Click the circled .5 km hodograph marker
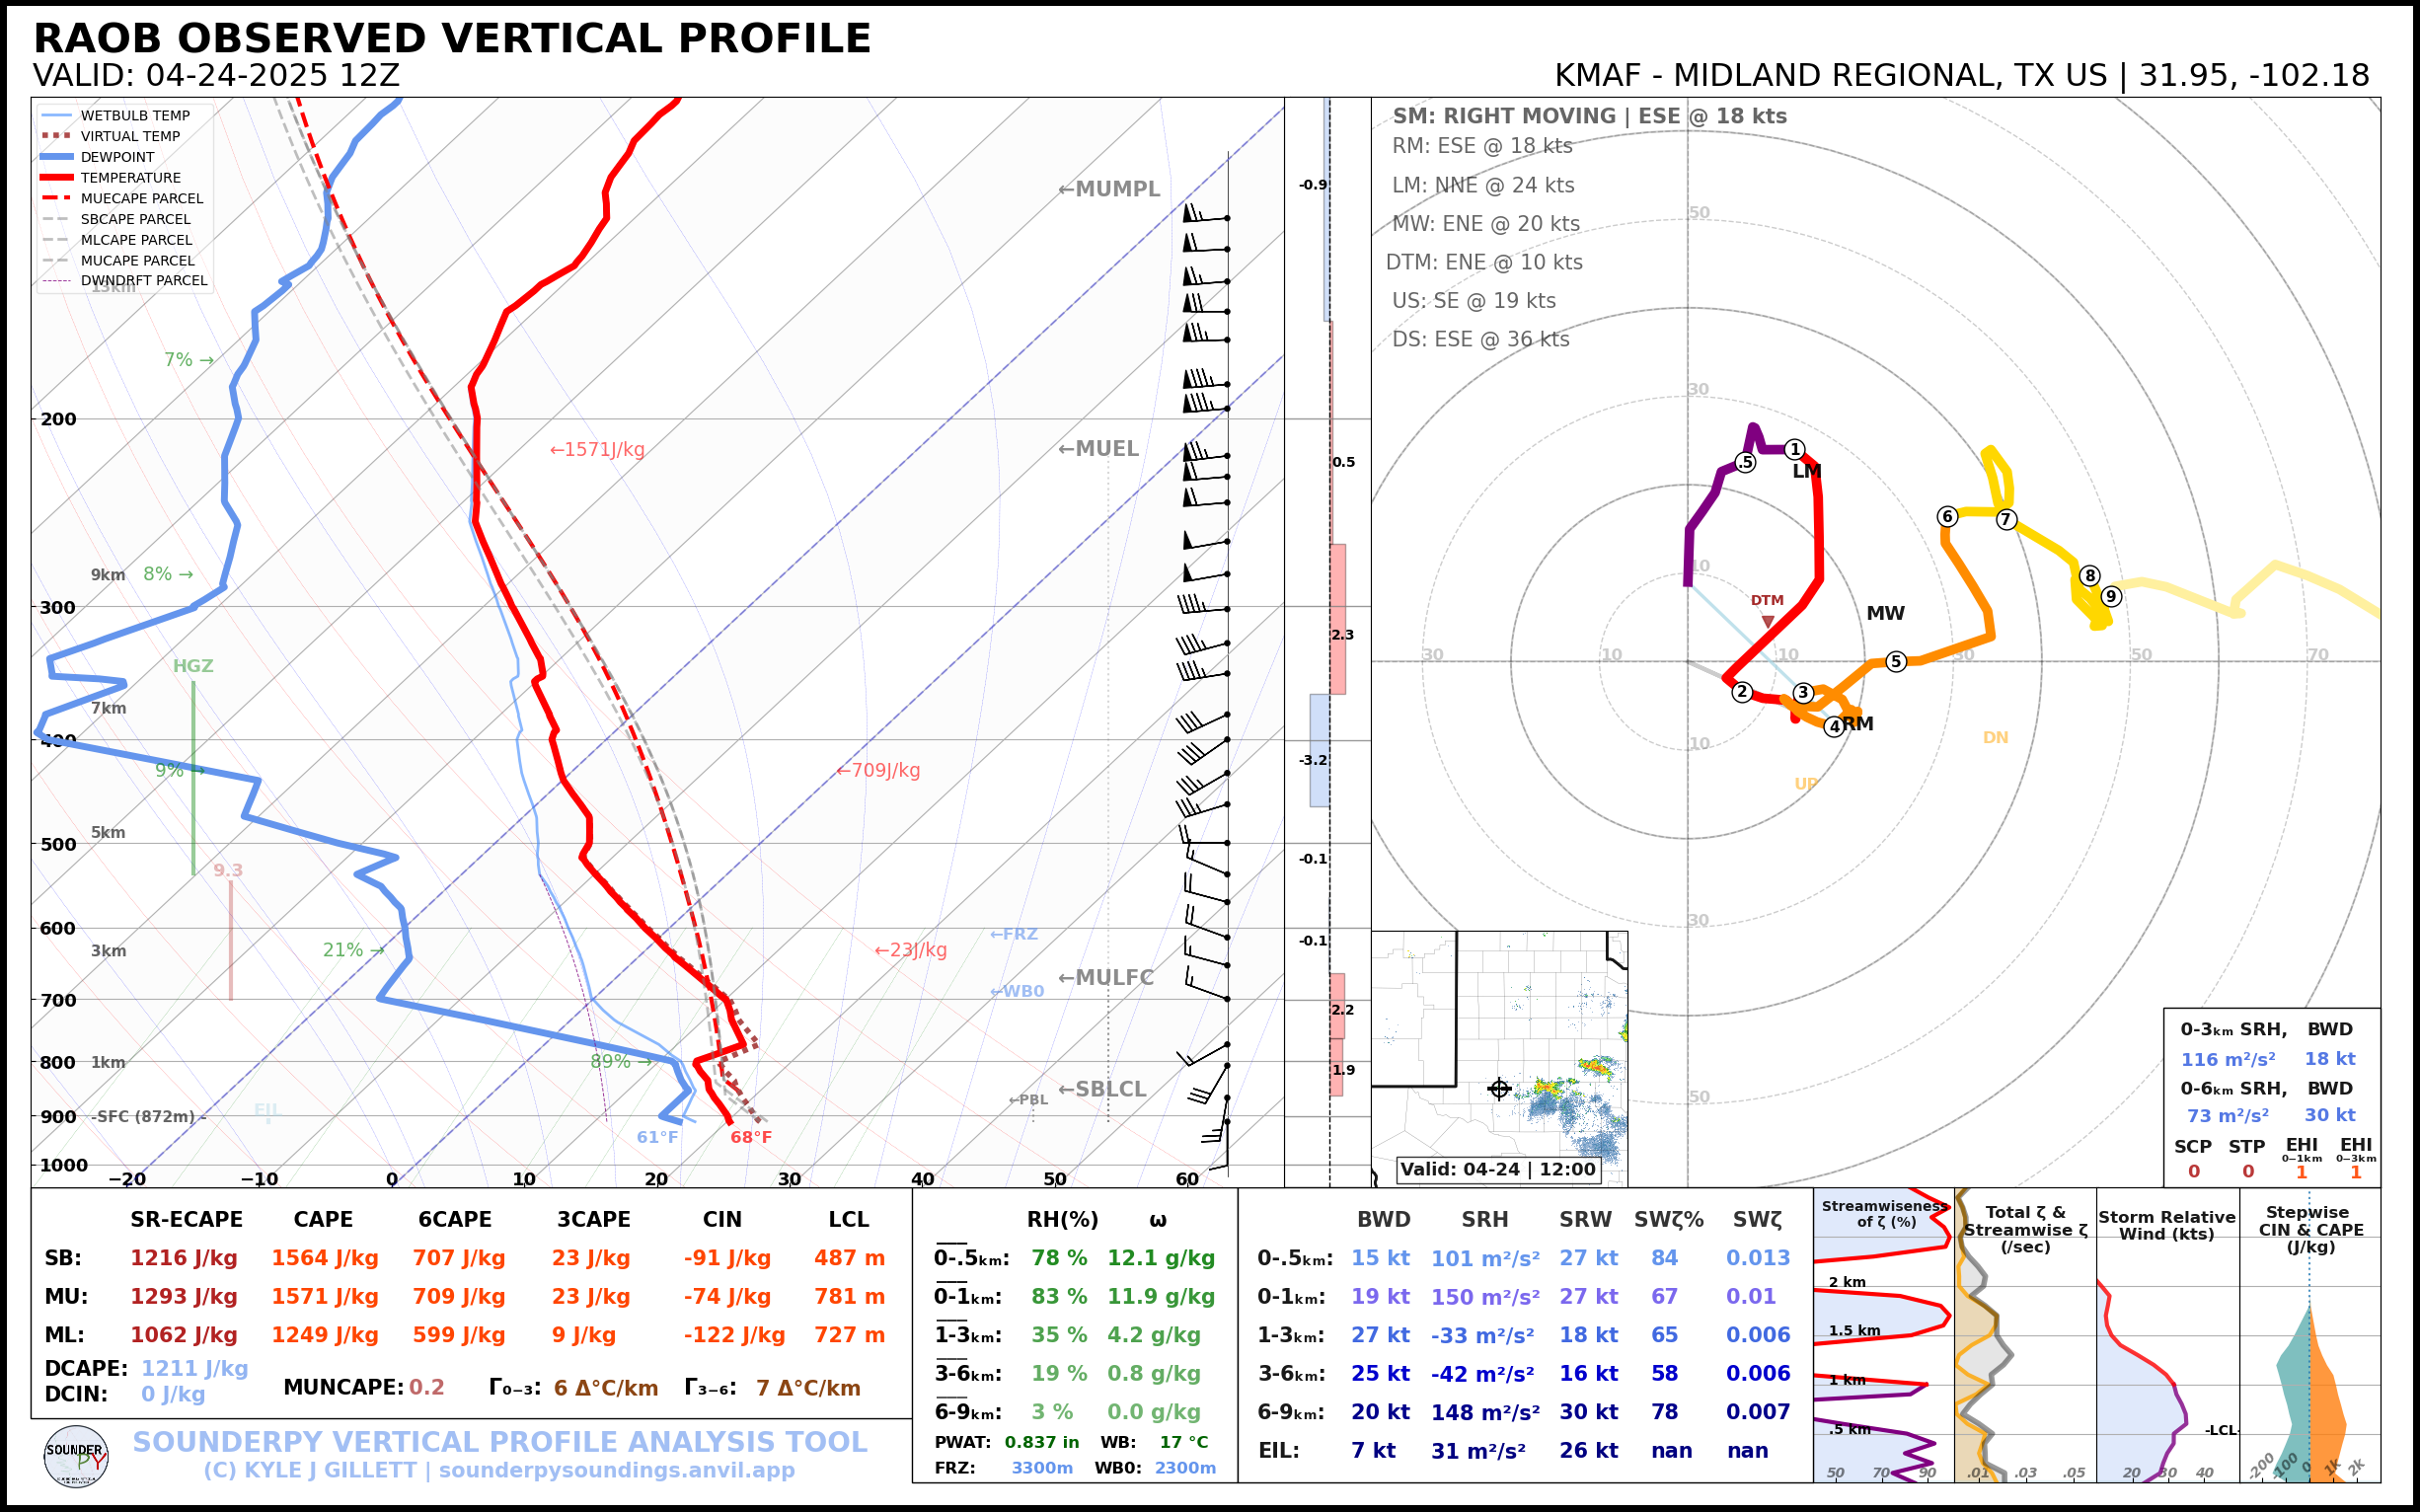The height and width of the screenshot is (1512, 2420). pyautogui.click(x=1745, y=462)
